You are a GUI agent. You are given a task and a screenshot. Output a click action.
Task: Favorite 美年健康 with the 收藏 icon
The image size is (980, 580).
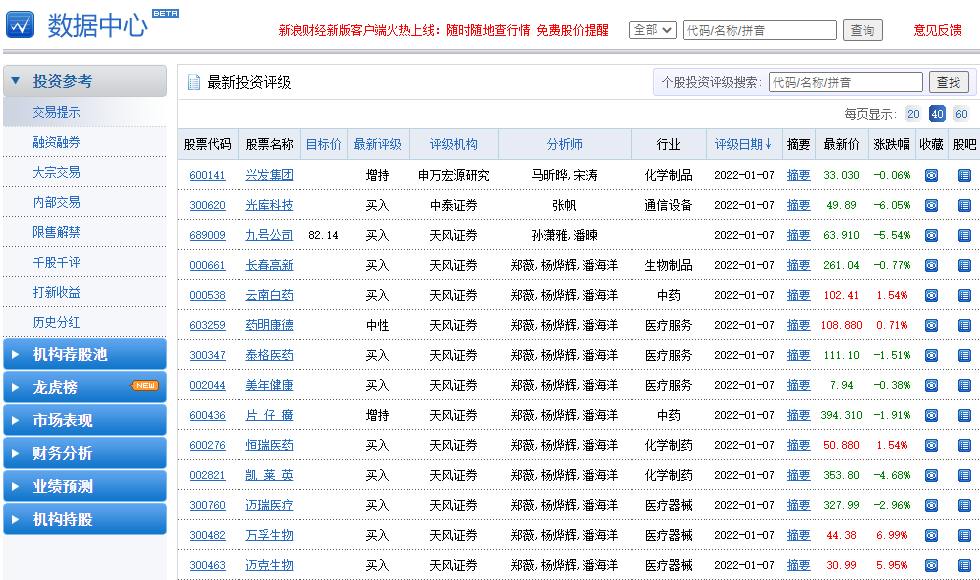click(931, 386)
